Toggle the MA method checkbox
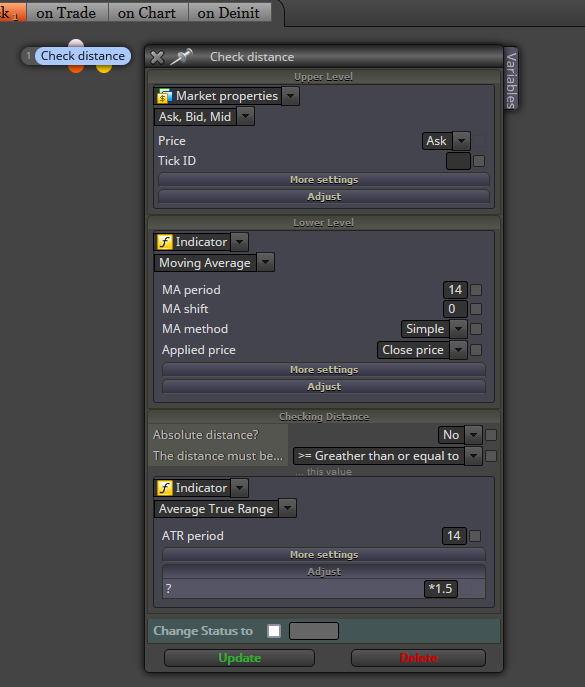Image resolution: width=585 pixels, height=687 pixels. tap(476, 329)
